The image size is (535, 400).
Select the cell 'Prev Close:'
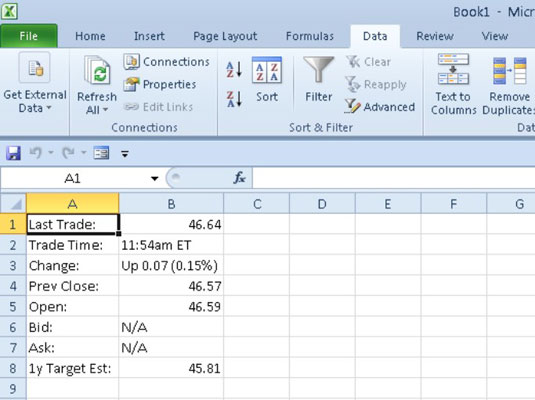click(x=73, y=286)
